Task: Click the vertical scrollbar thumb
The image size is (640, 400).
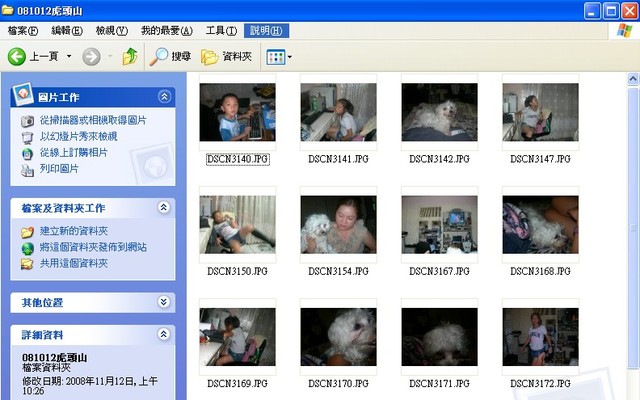Action: coord(633,227)
